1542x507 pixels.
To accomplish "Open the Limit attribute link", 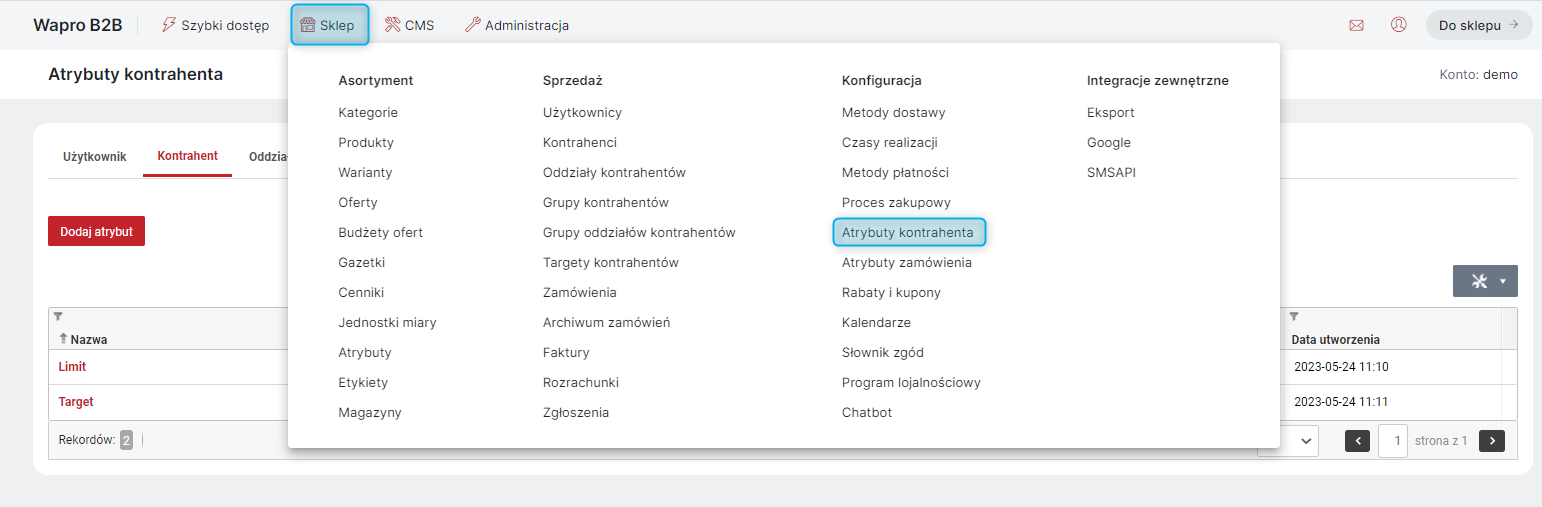I will tap(72, 367).
